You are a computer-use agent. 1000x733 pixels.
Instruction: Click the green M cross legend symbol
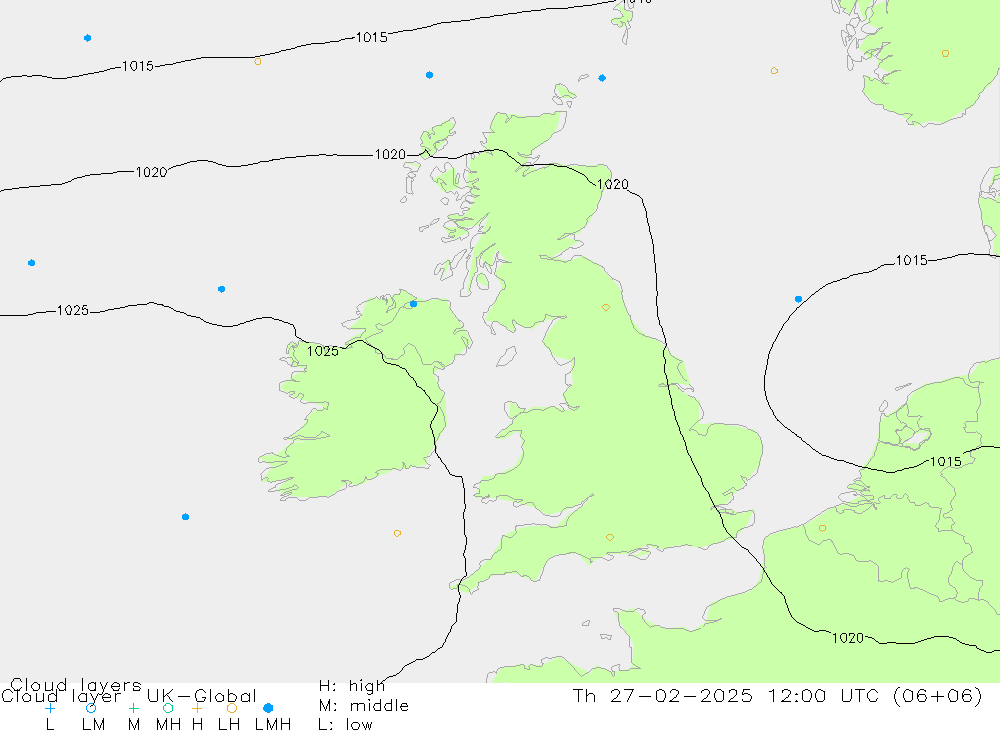(133, 708)
